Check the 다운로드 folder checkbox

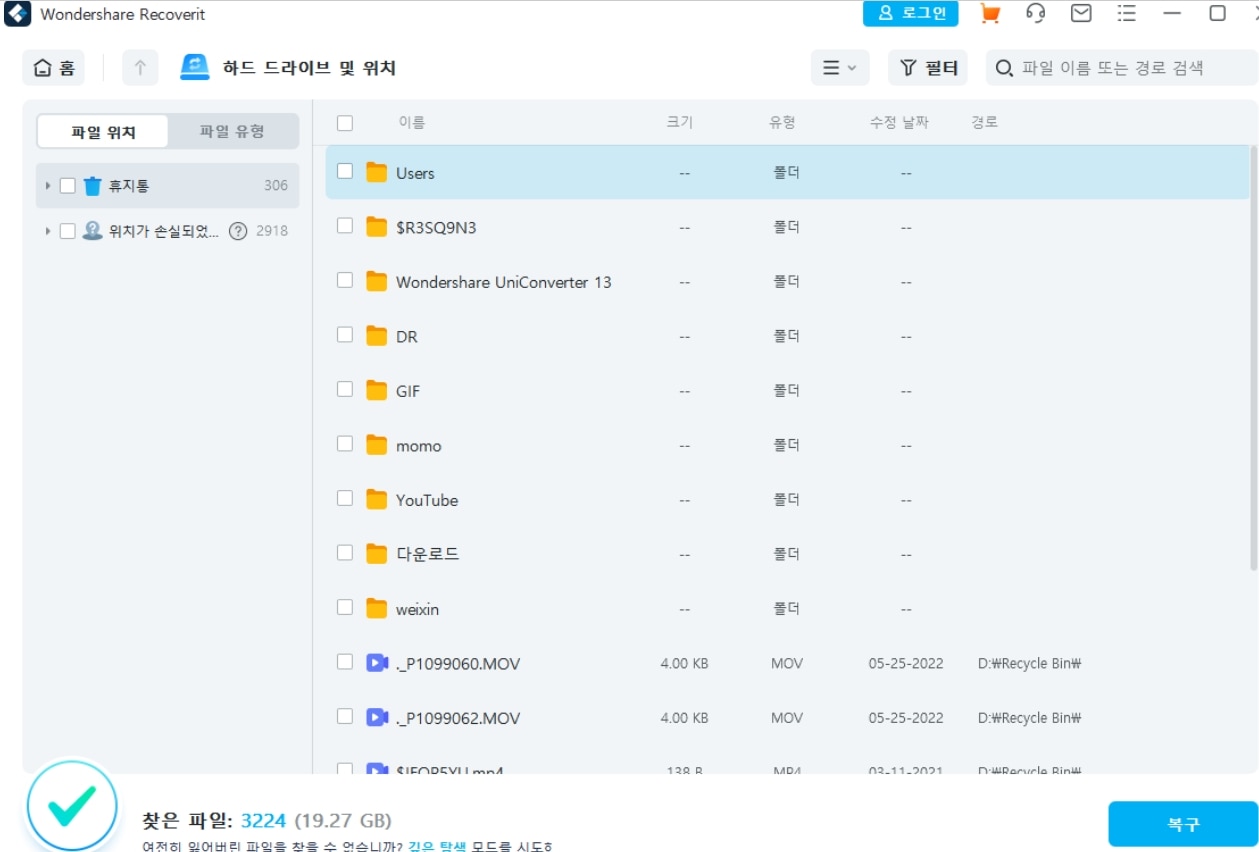click(345, 552)
